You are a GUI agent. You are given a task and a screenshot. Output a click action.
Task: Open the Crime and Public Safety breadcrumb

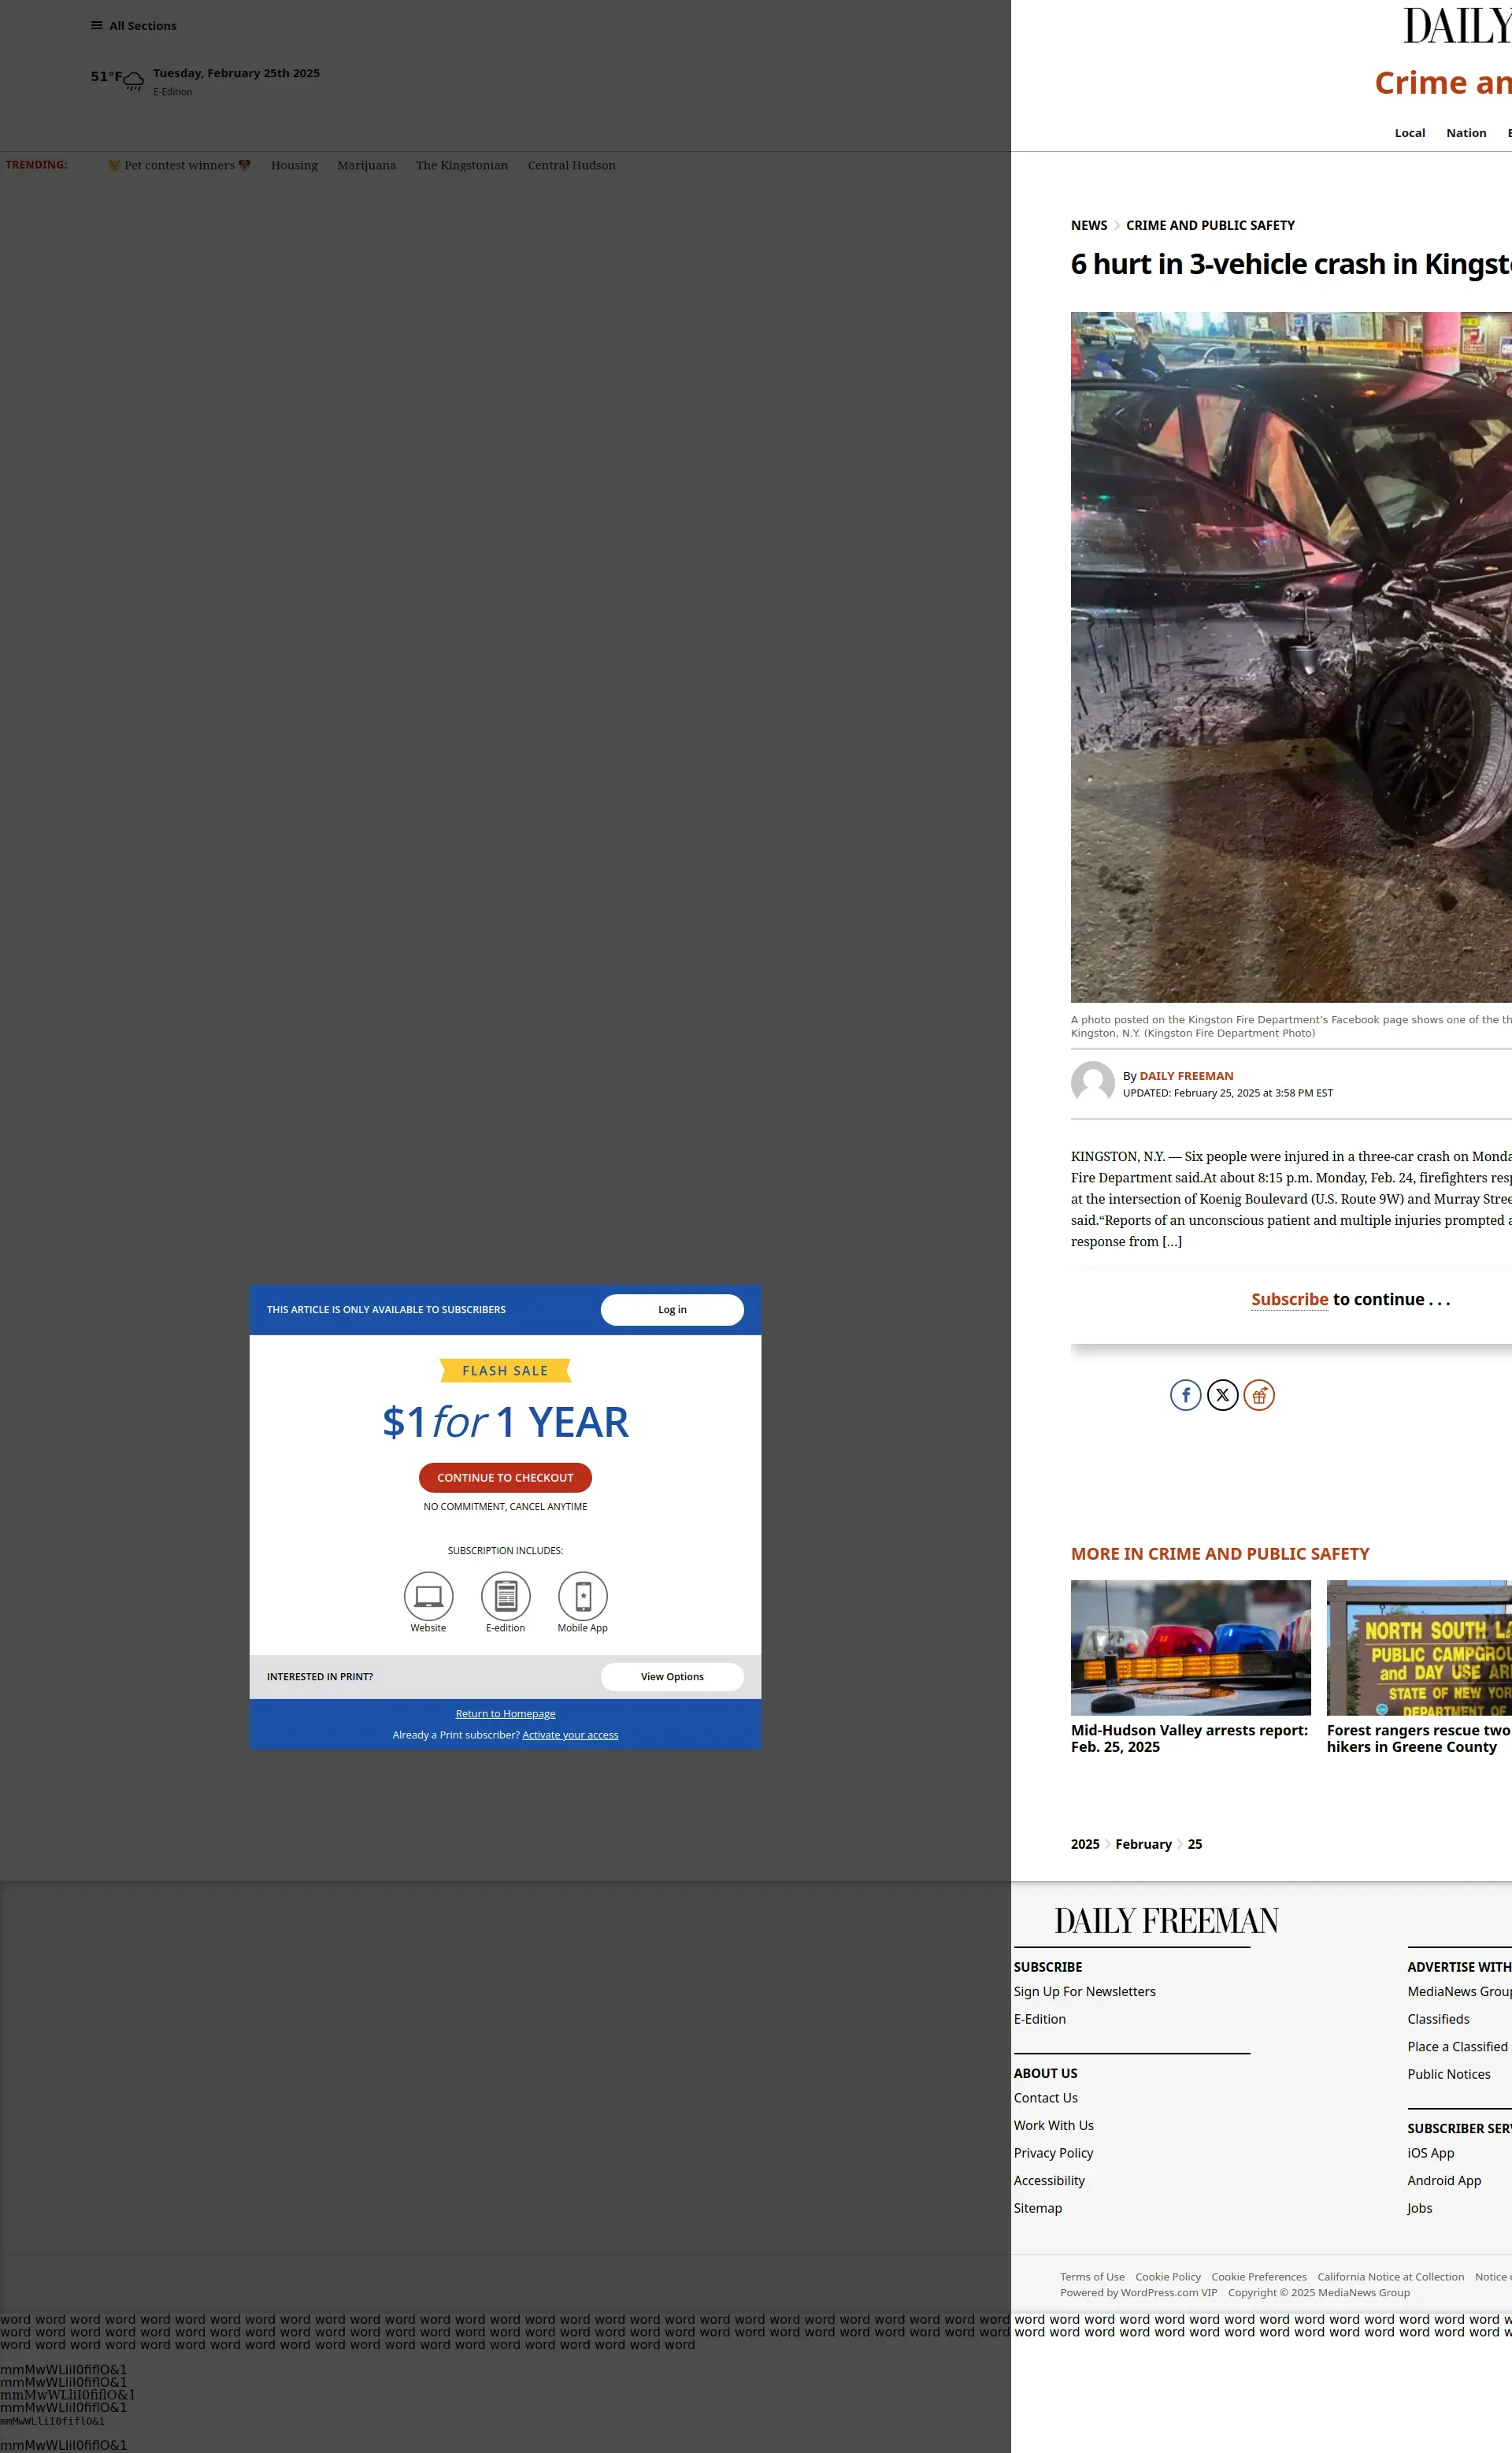coord(1210,226)
